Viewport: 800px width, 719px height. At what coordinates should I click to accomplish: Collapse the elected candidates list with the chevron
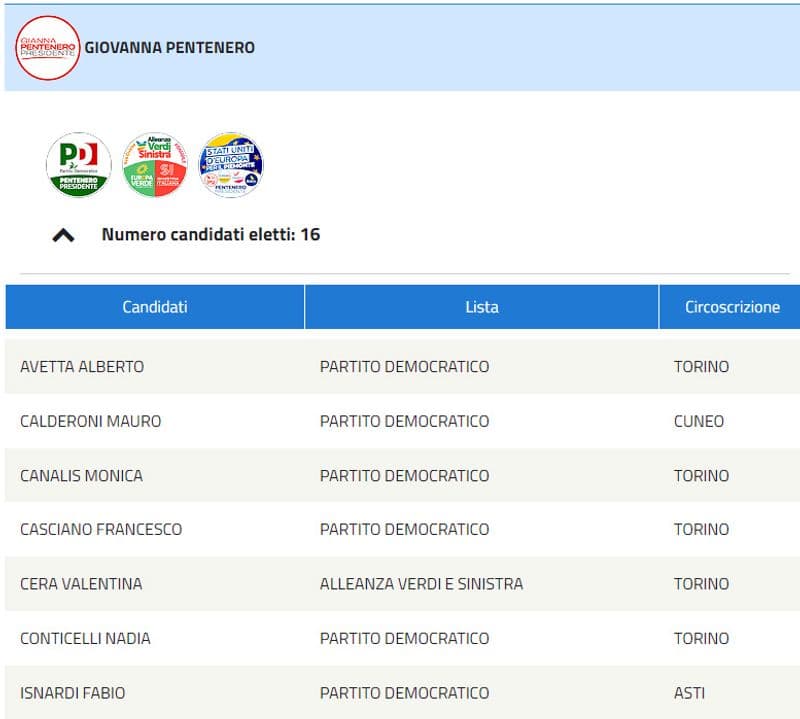65,234
